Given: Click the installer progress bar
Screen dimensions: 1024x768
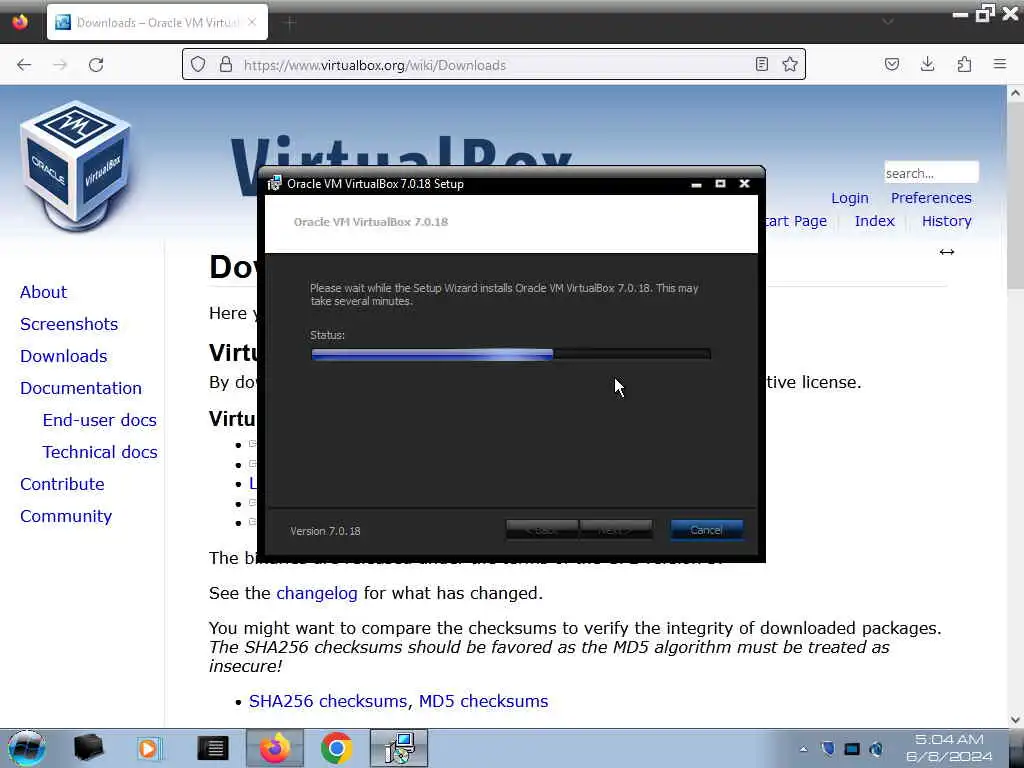Looking at the screenshot, I should (511, 354).
